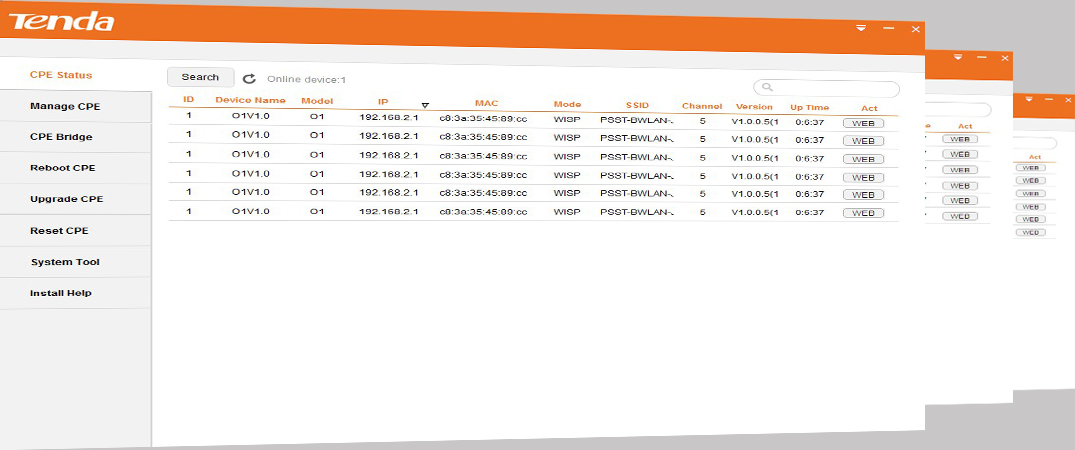
Task: Click WEB button in last device row
Action: [x=863, y=213]
